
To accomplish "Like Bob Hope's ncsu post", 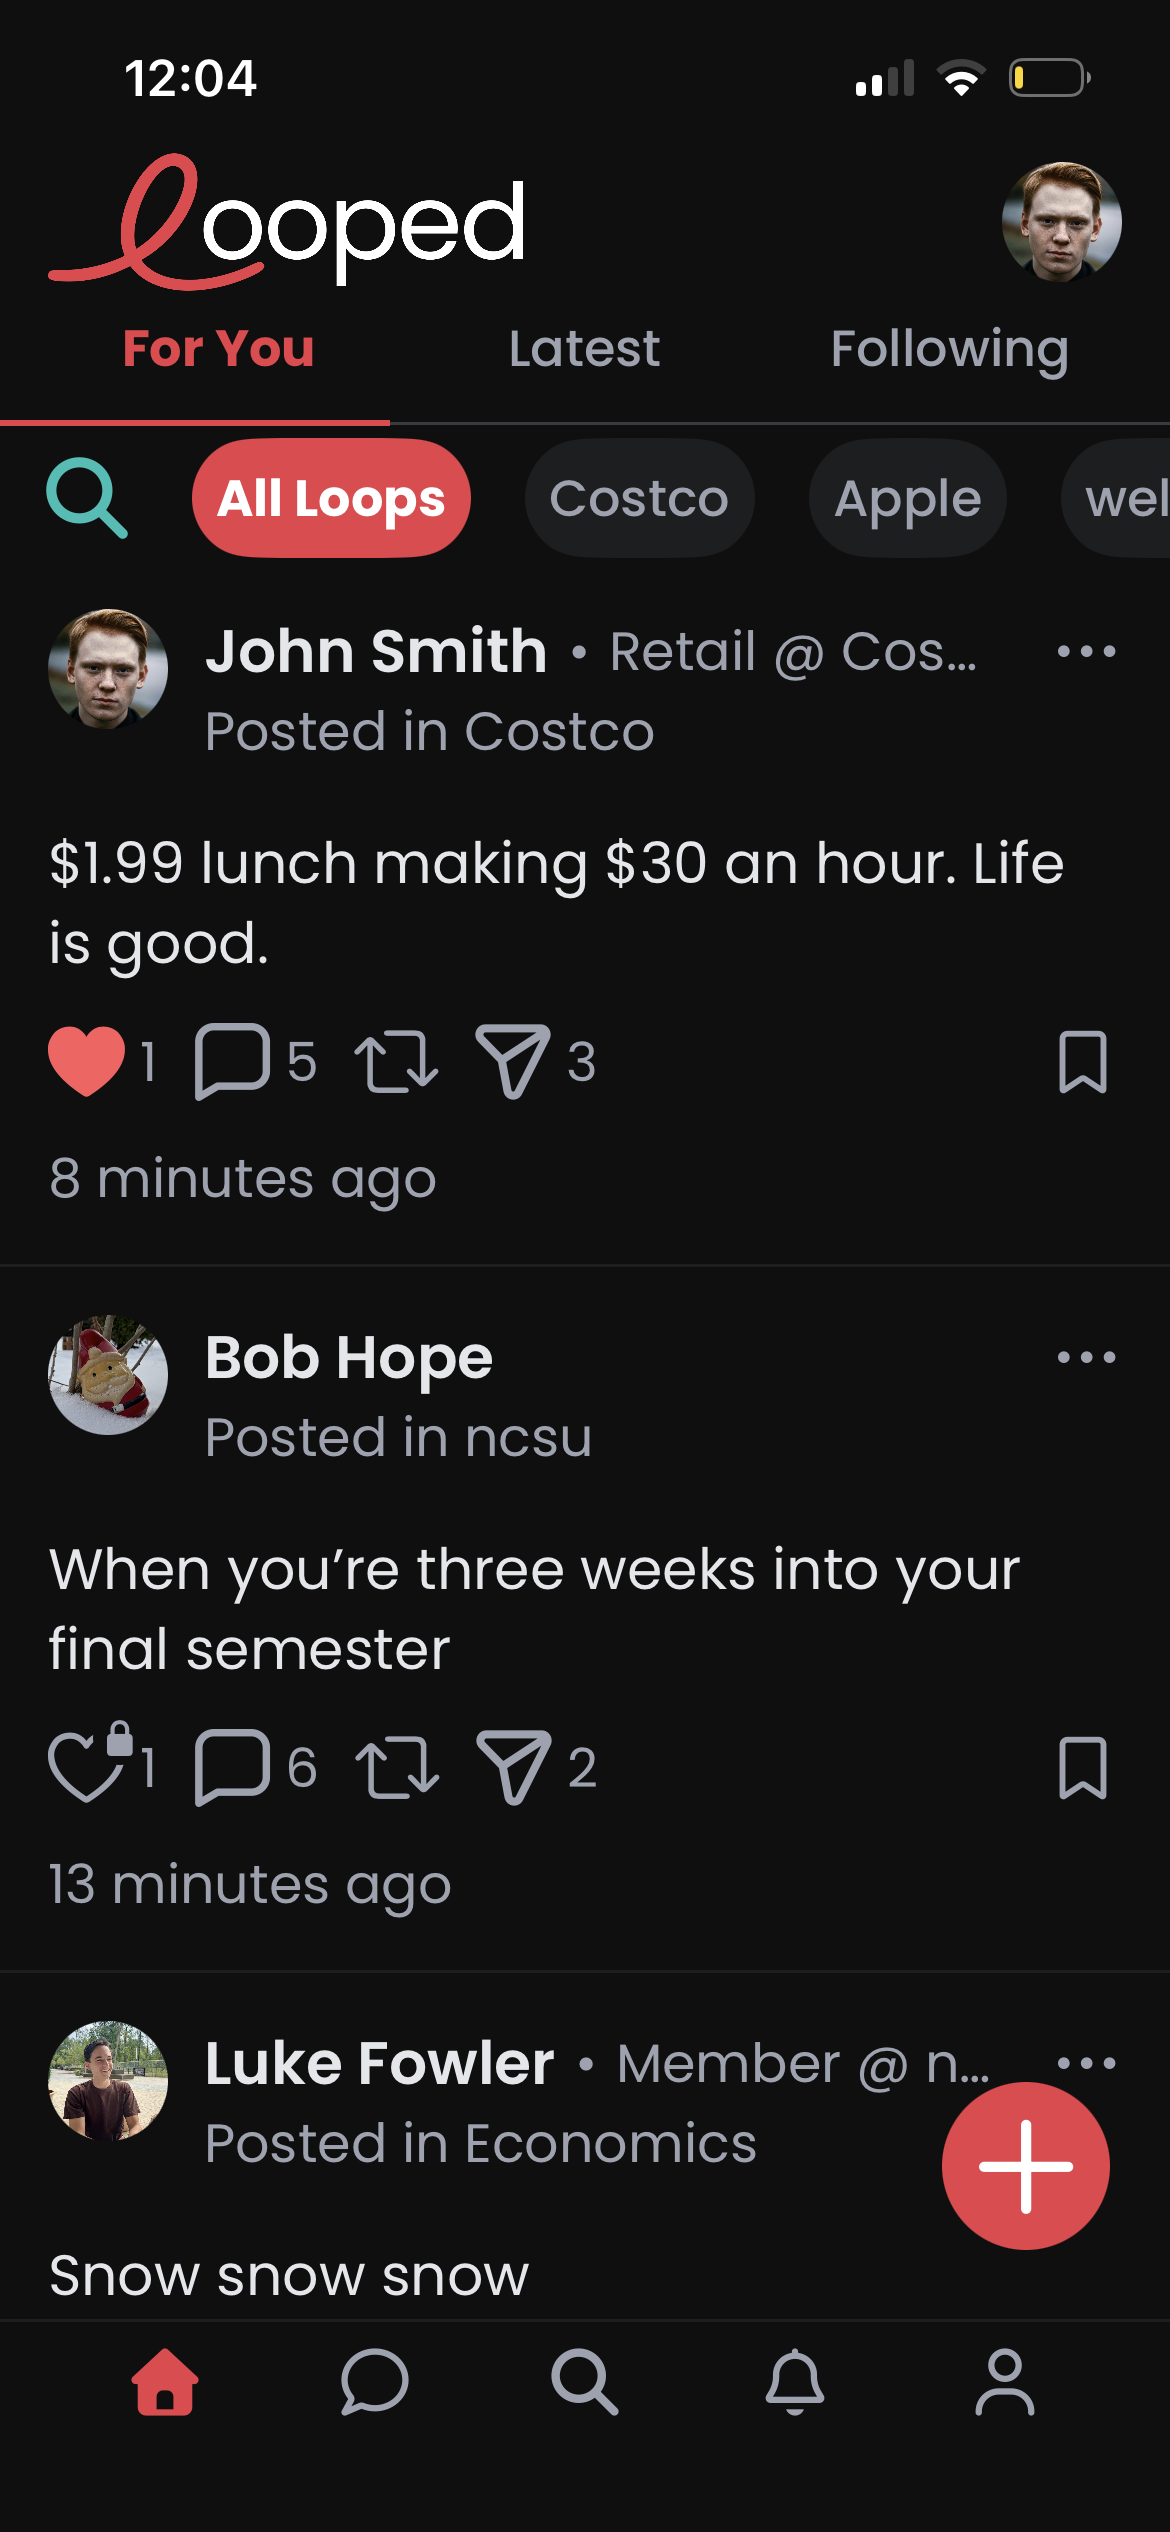I will coord(87,1767).
